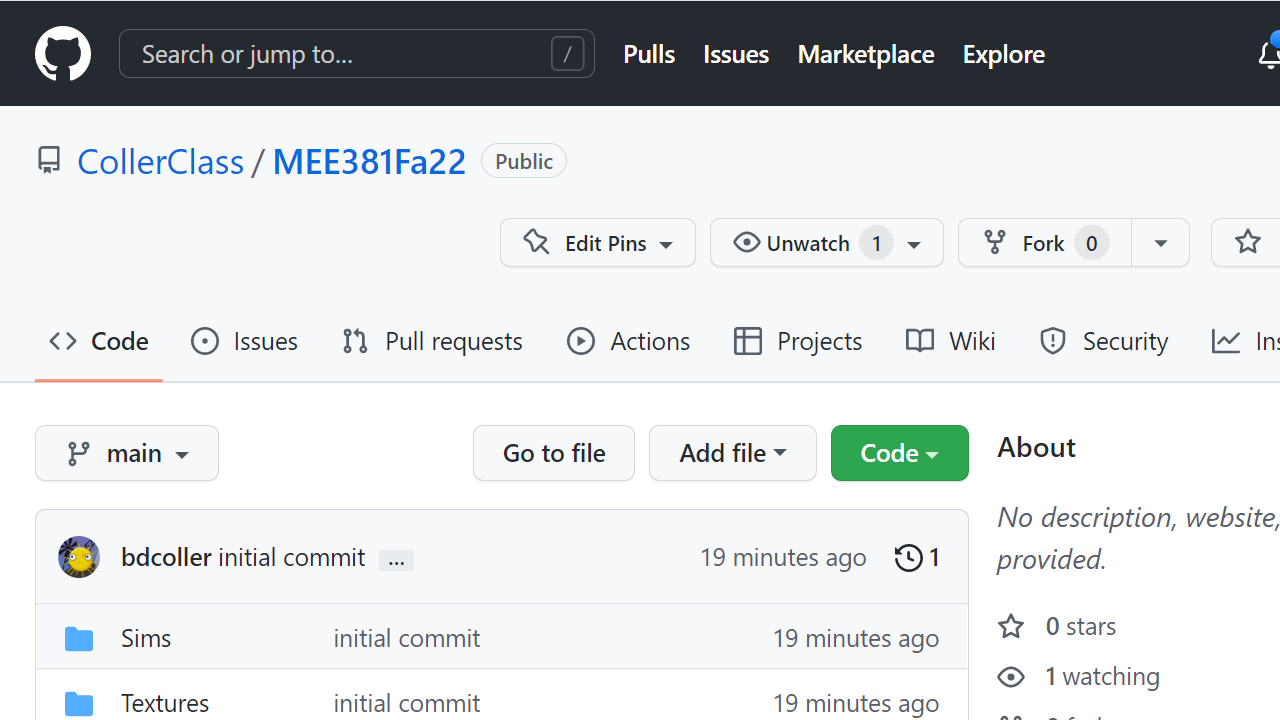Open the Sims folder

click(146, 638)
